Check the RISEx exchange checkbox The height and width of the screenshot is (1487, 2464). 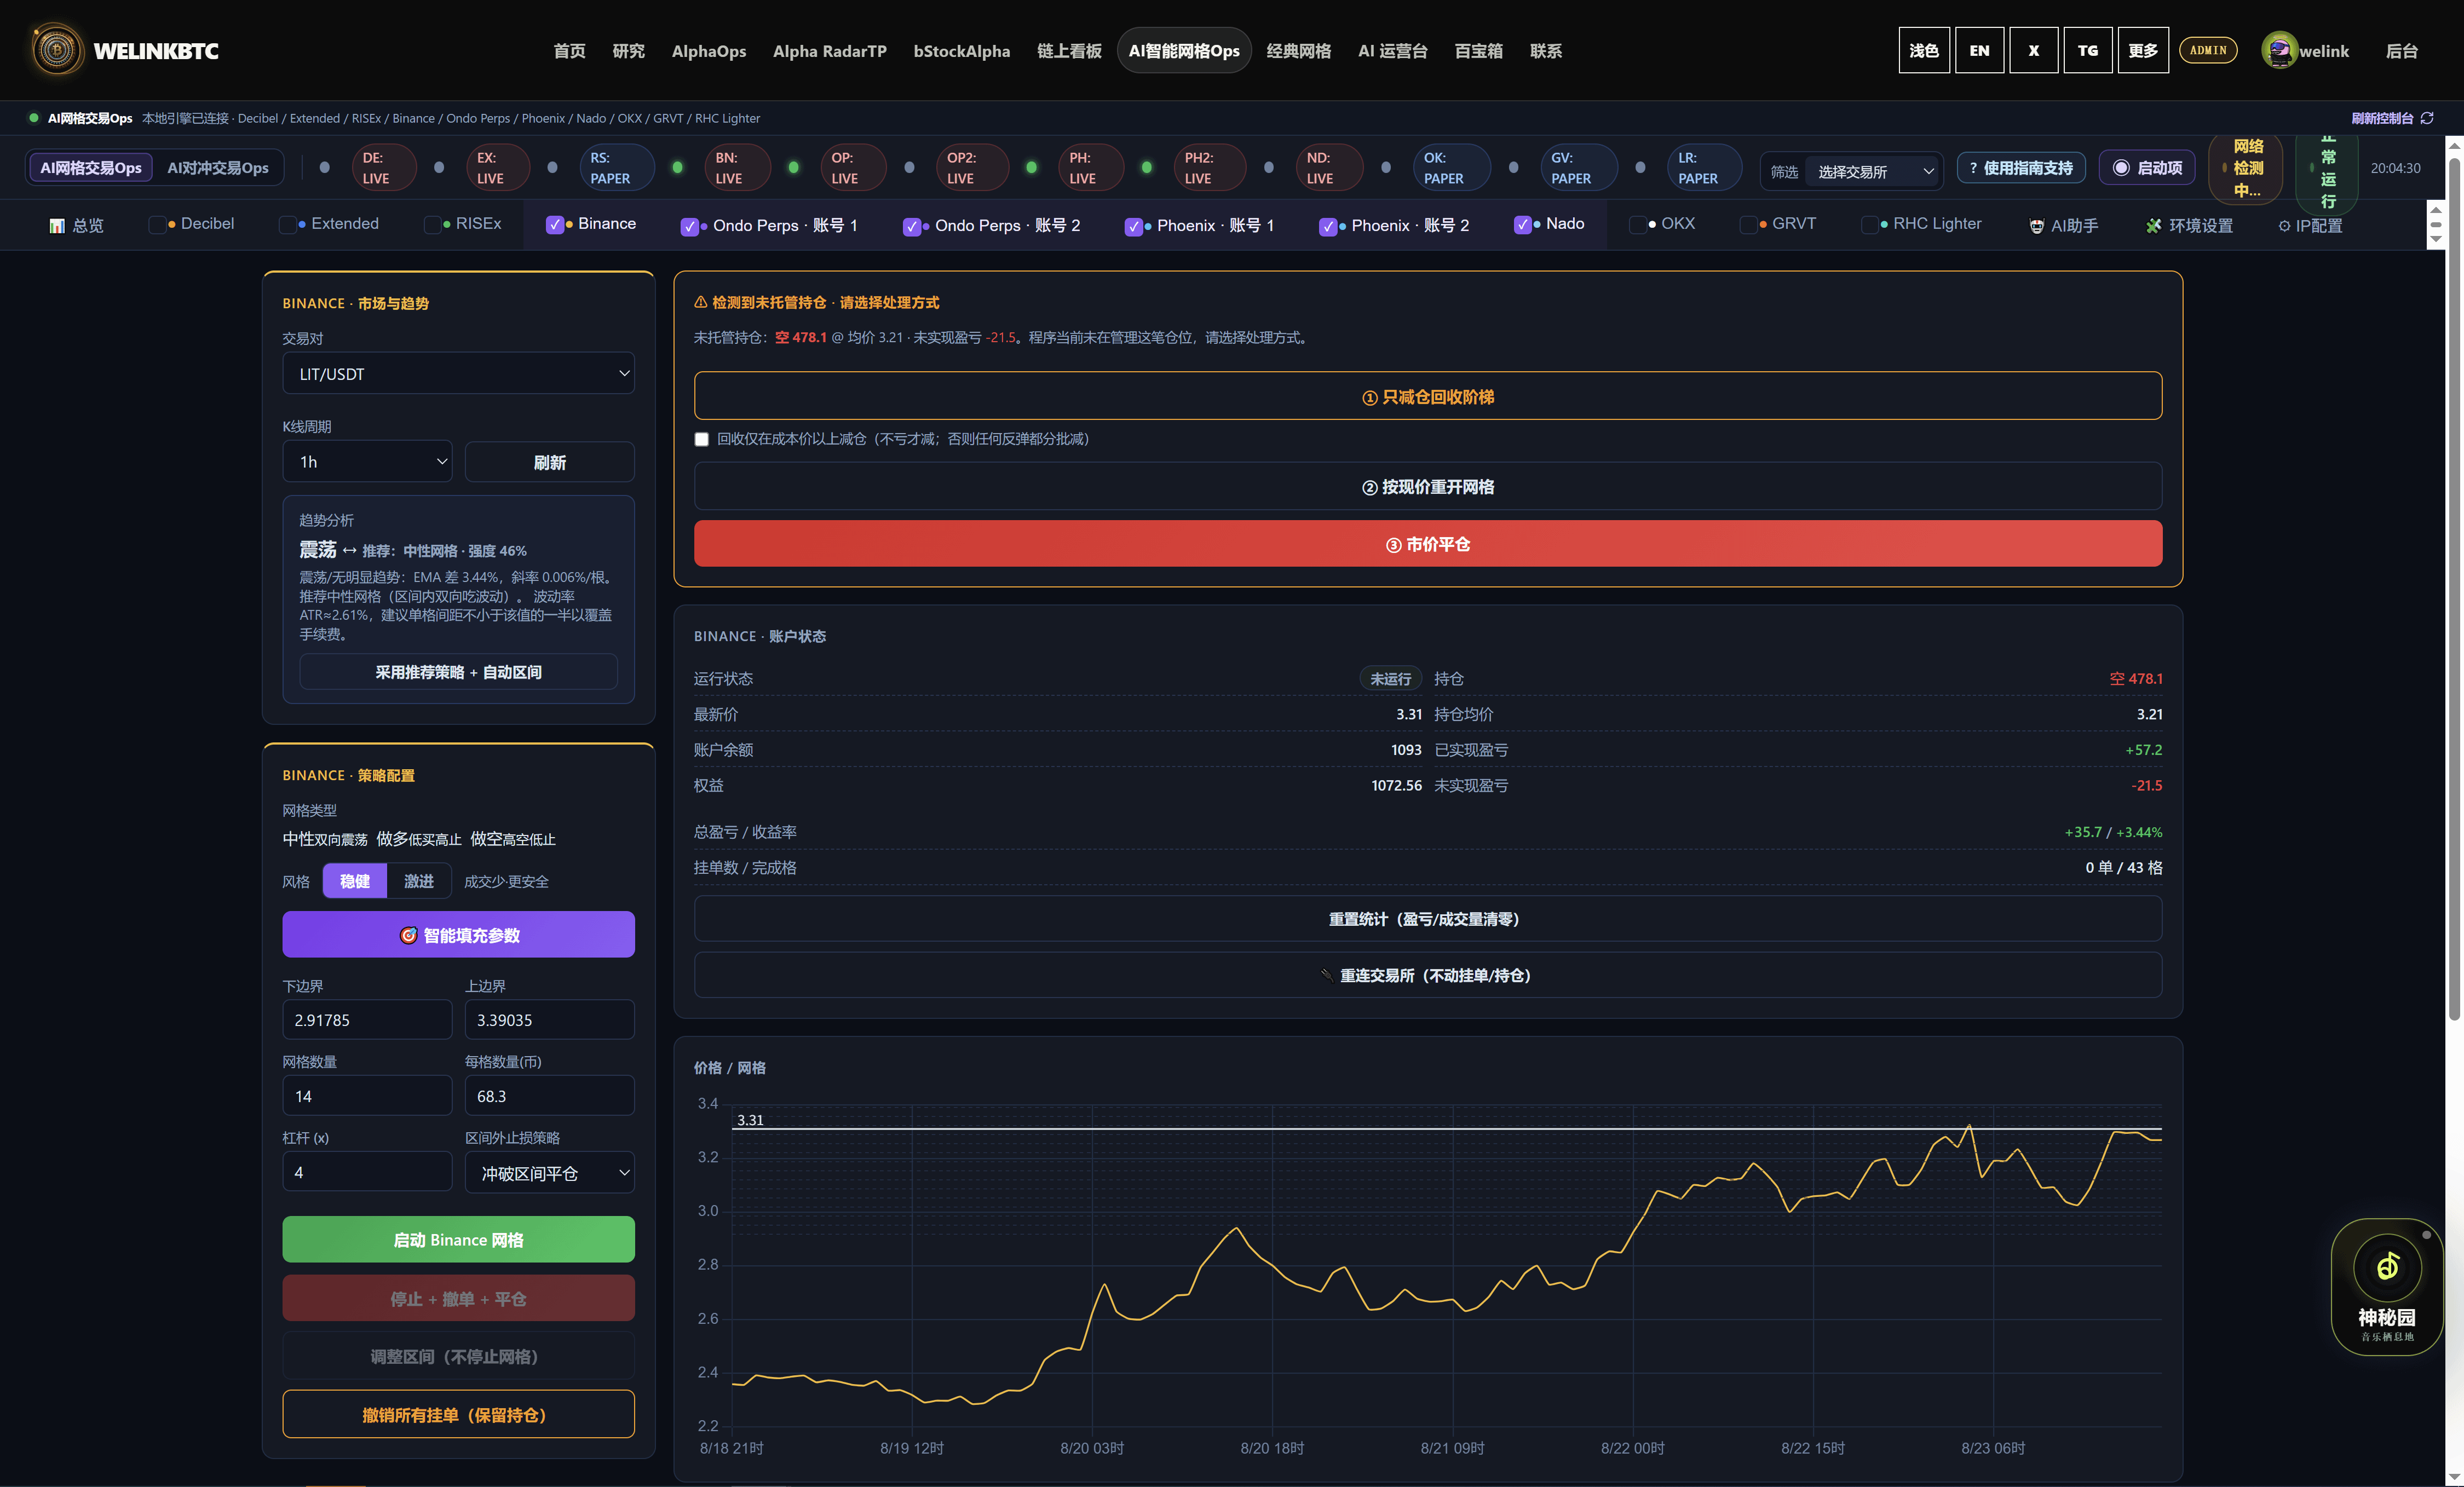coord(432,224)
